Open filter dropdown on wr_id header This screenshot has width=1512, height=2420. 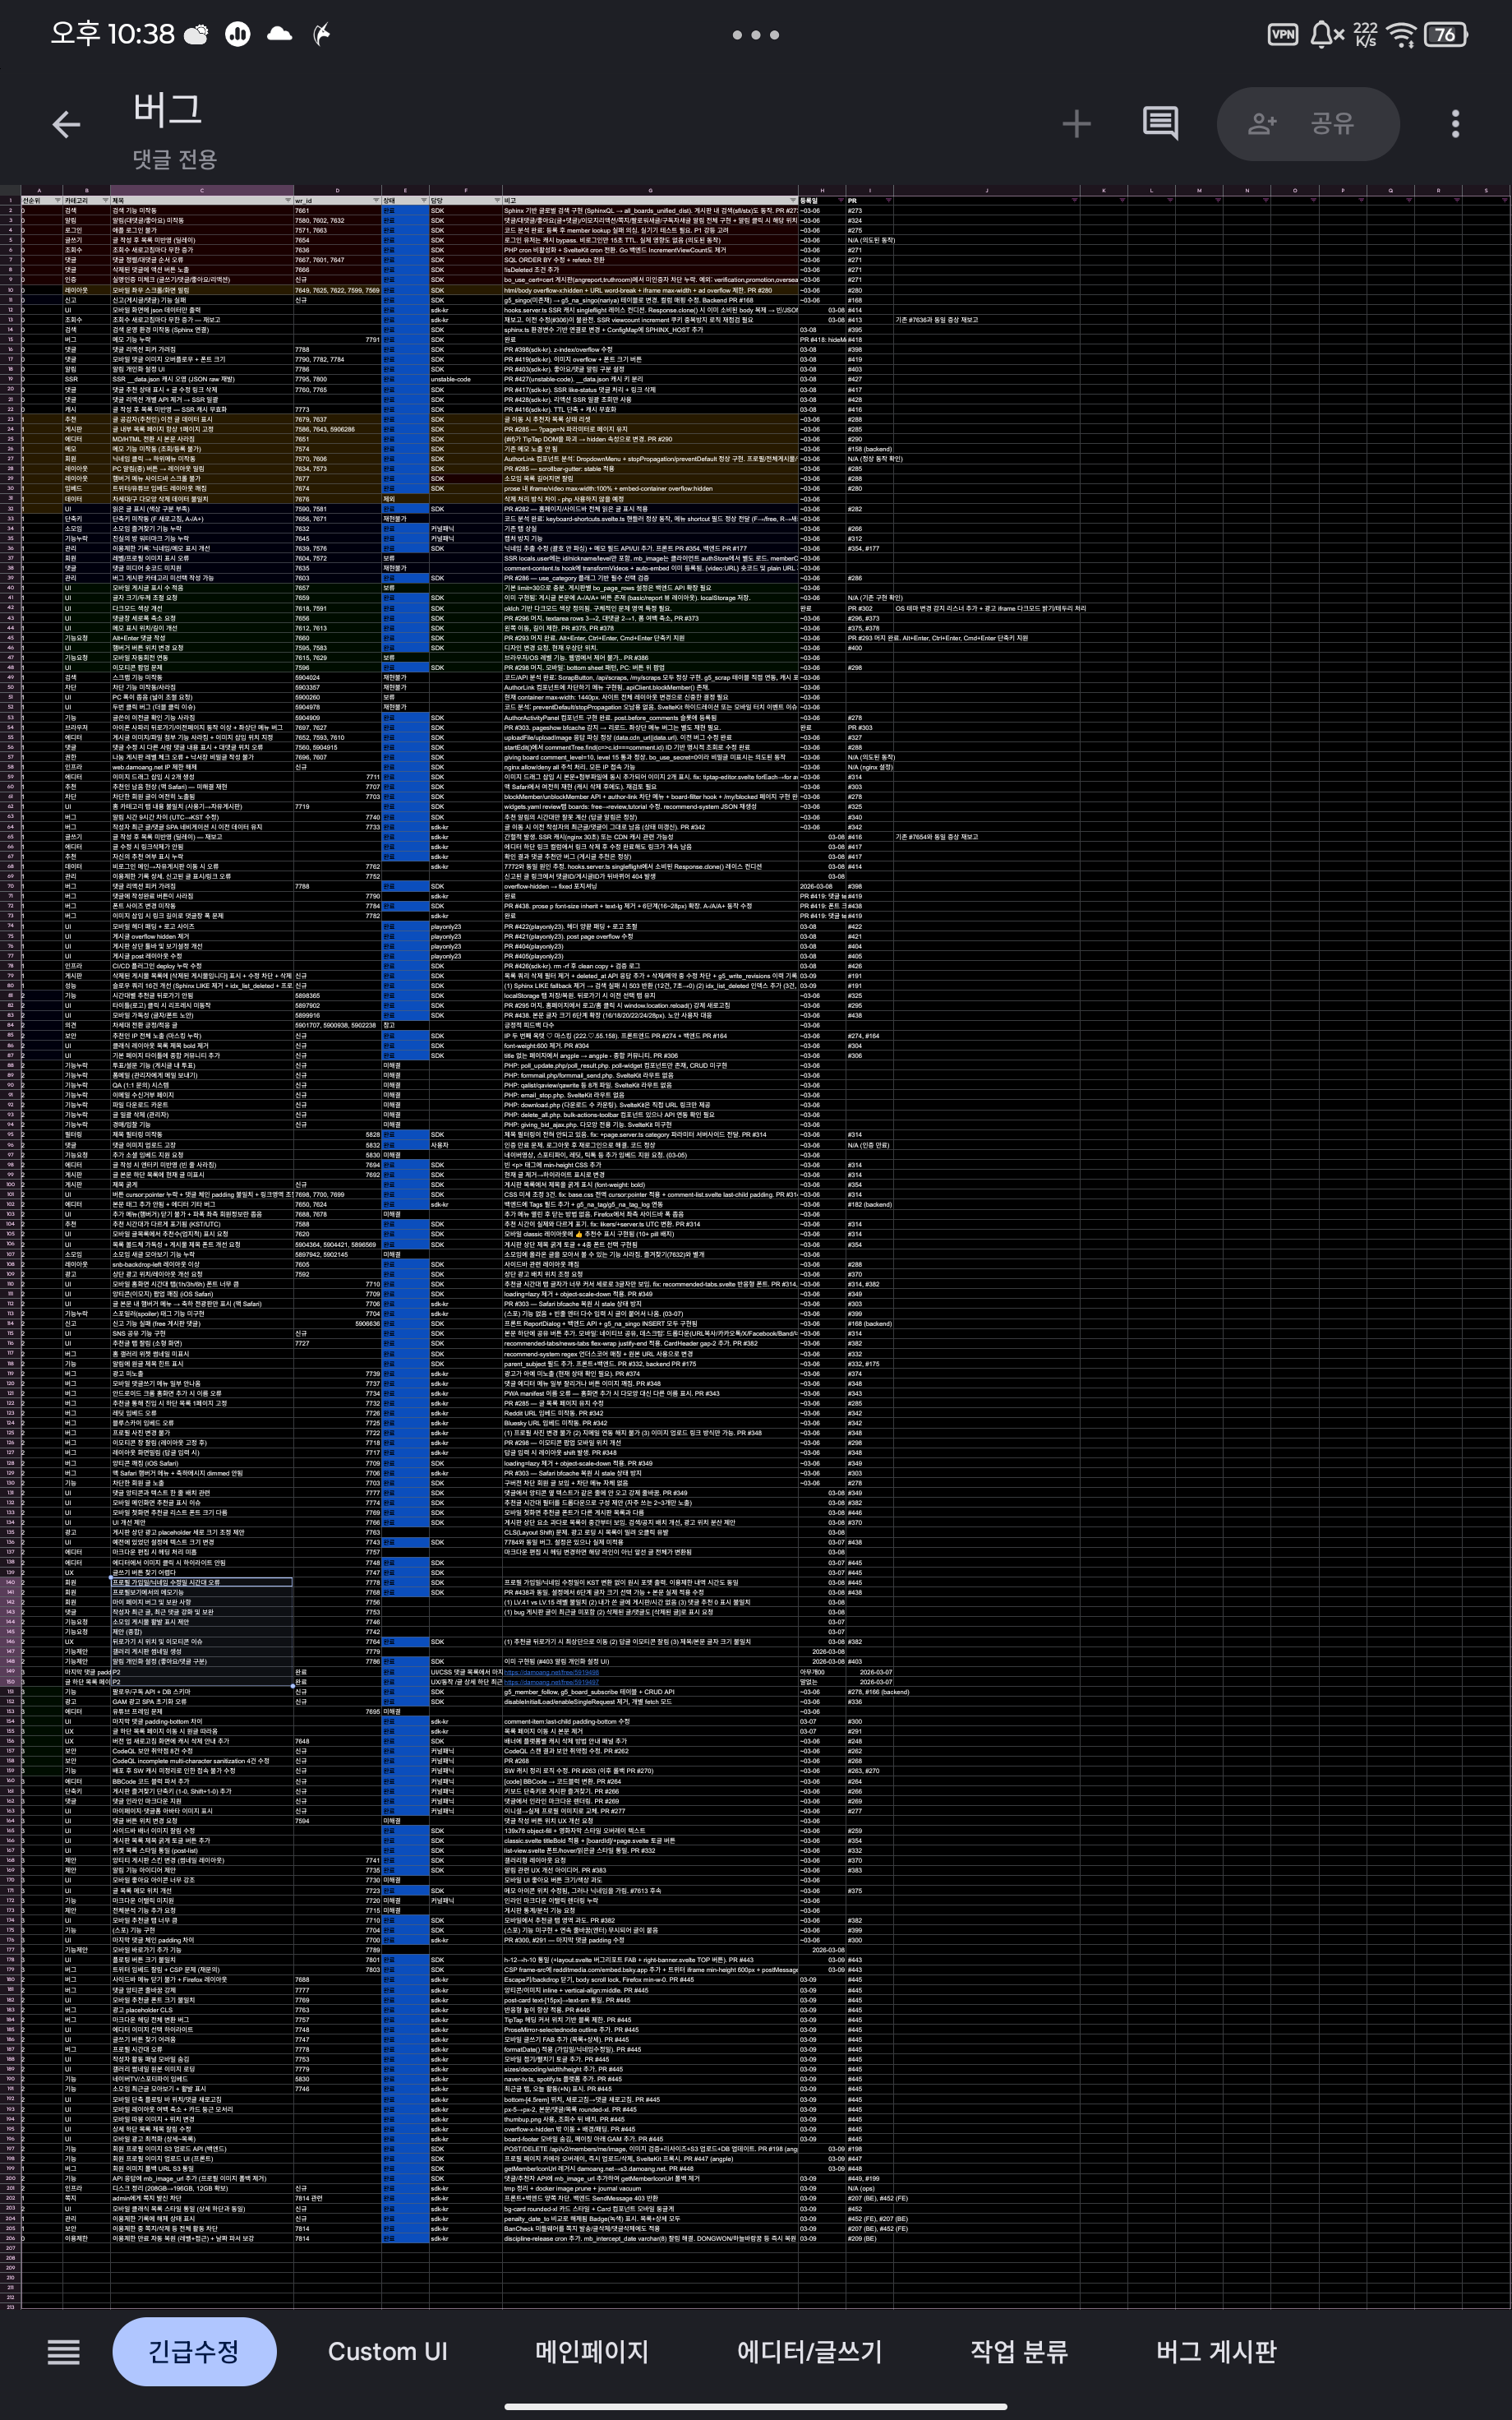point(376,201)
